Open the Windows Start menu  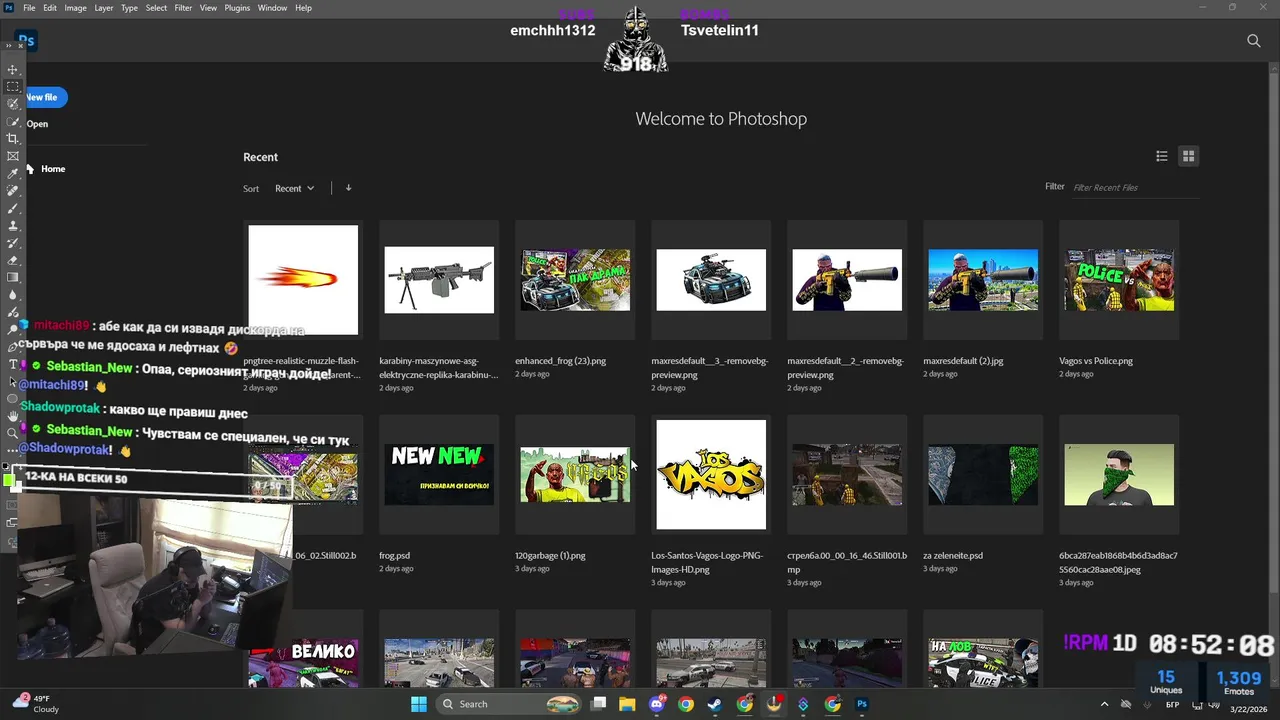coord(419,704)
